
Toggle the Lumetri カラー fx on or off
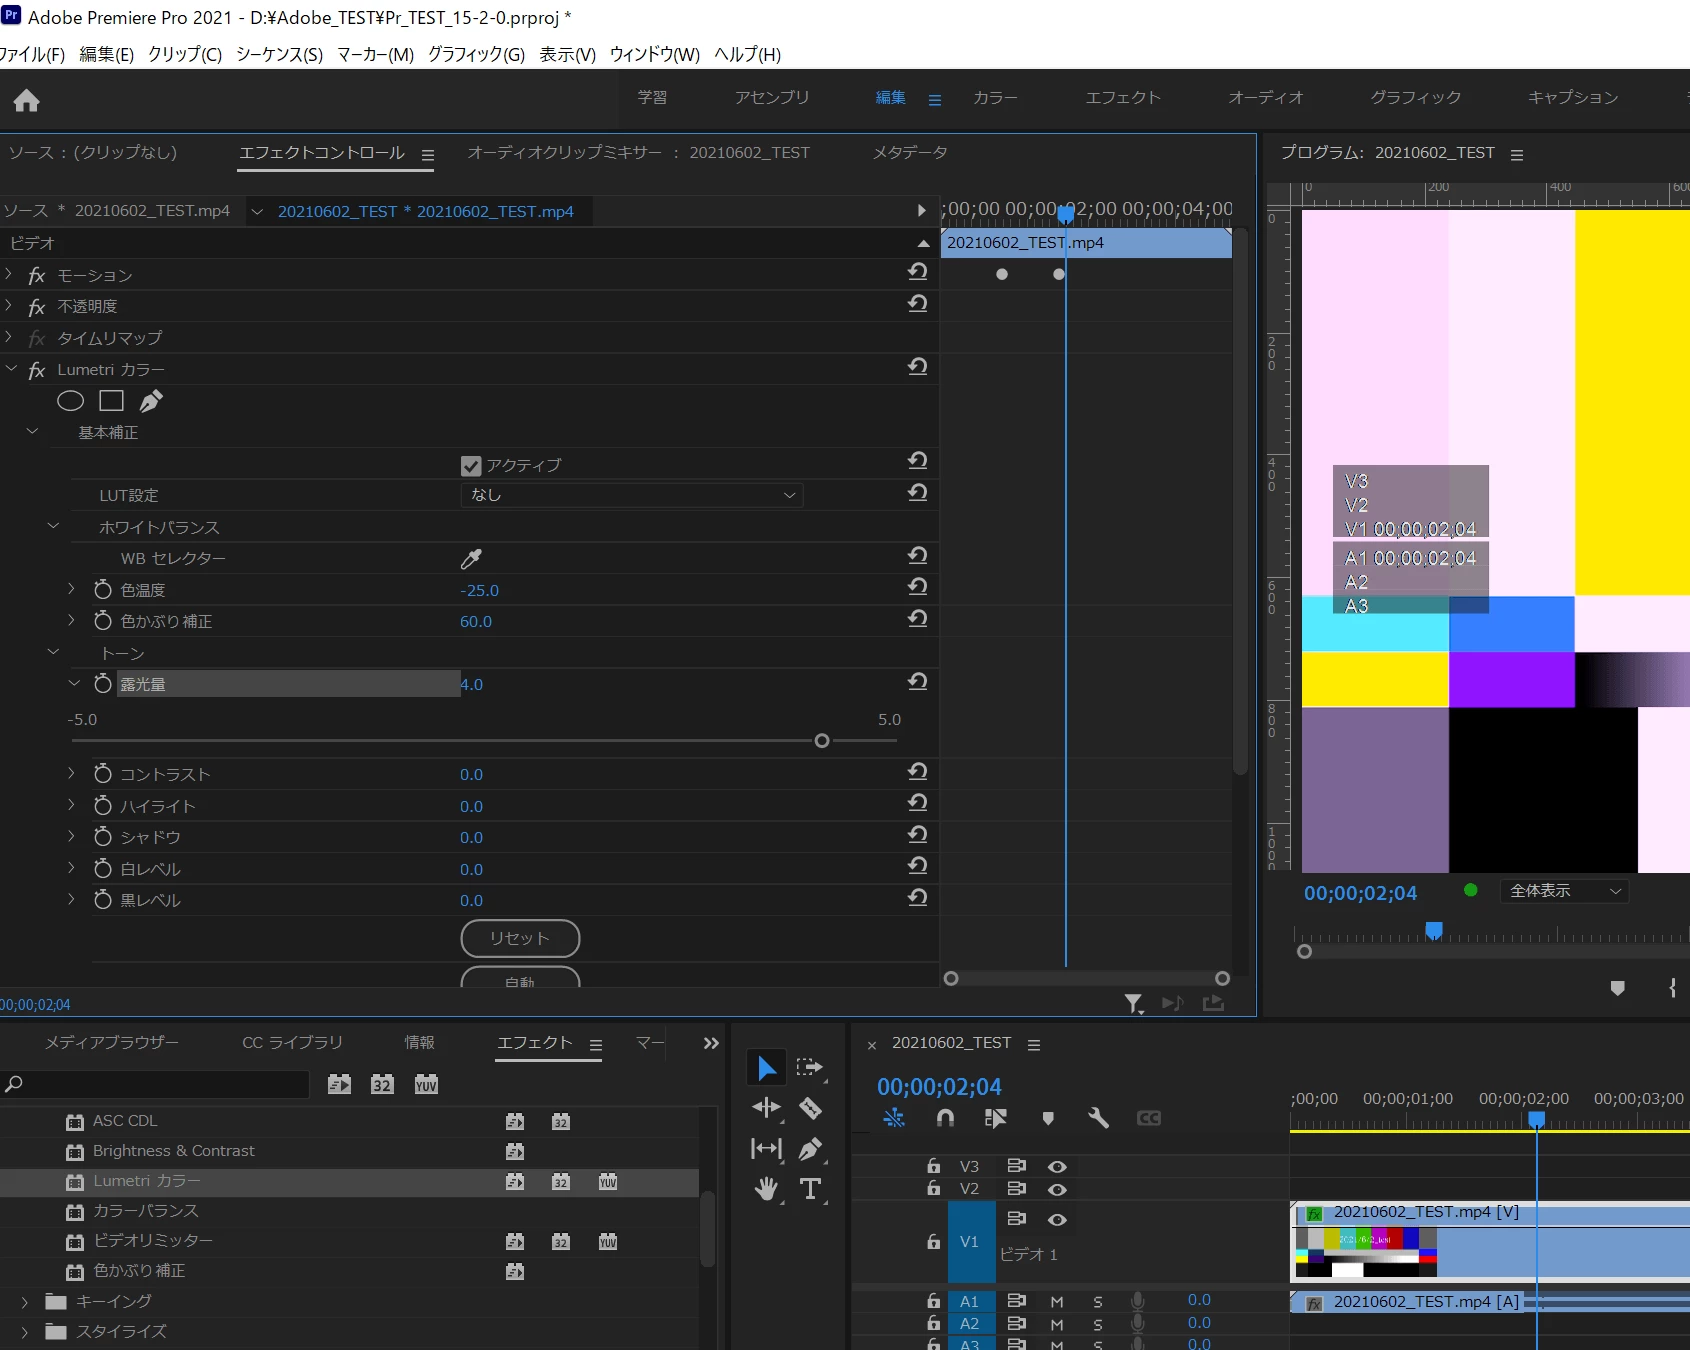[37, 370]
